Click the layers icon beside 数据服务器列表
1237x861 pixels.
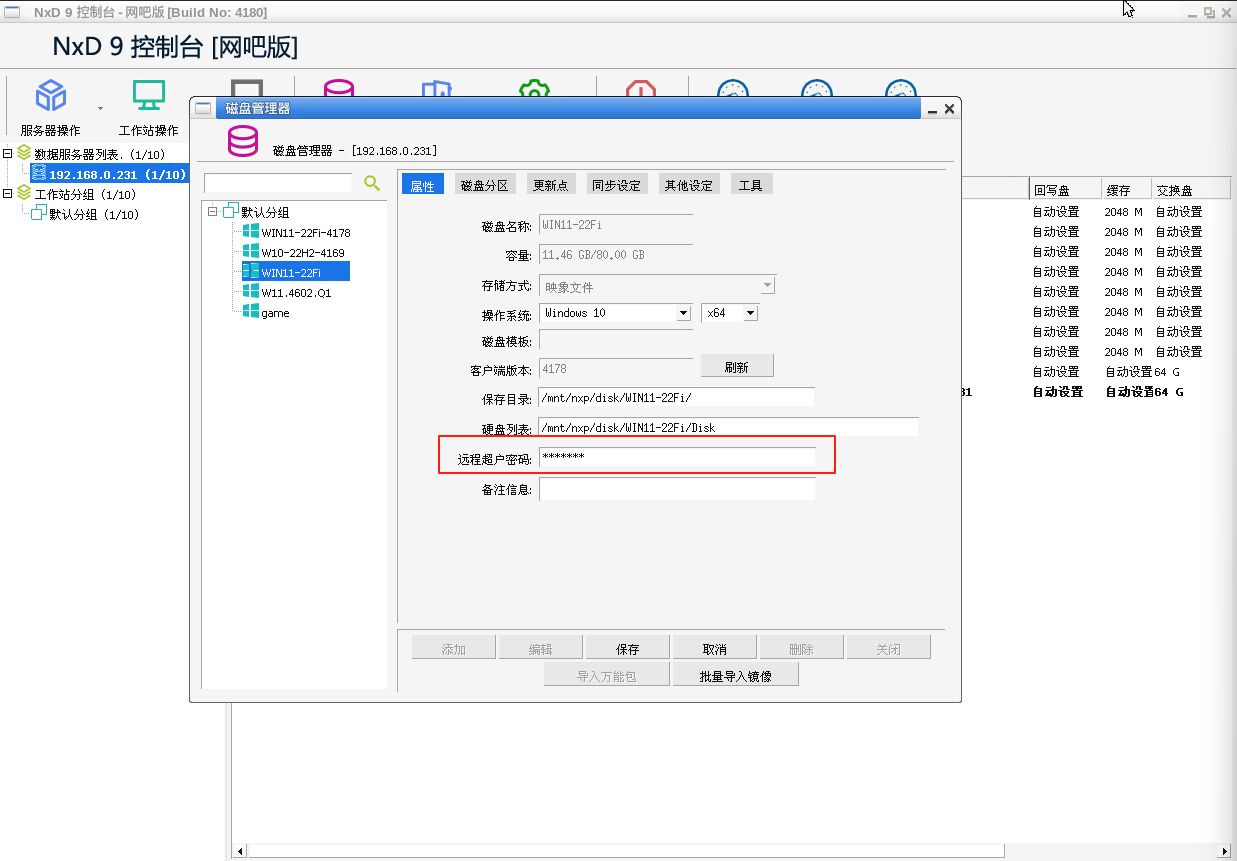24,154
